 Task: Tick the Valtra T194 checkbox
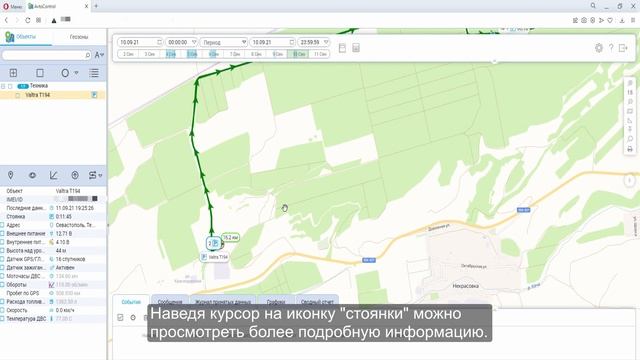(x=18, y=95)
